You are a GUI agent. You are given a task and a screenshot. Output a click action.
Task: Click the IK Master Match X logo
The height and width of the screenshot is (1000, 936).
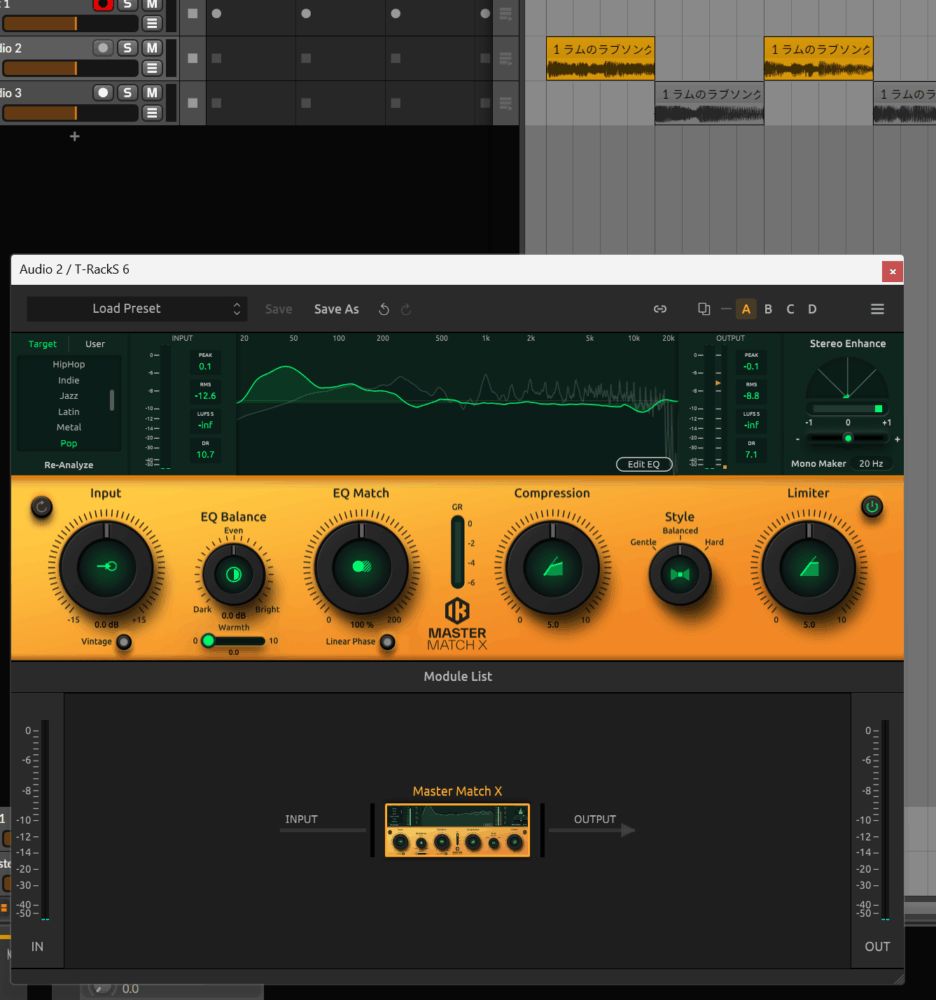(x=457, y=624)
